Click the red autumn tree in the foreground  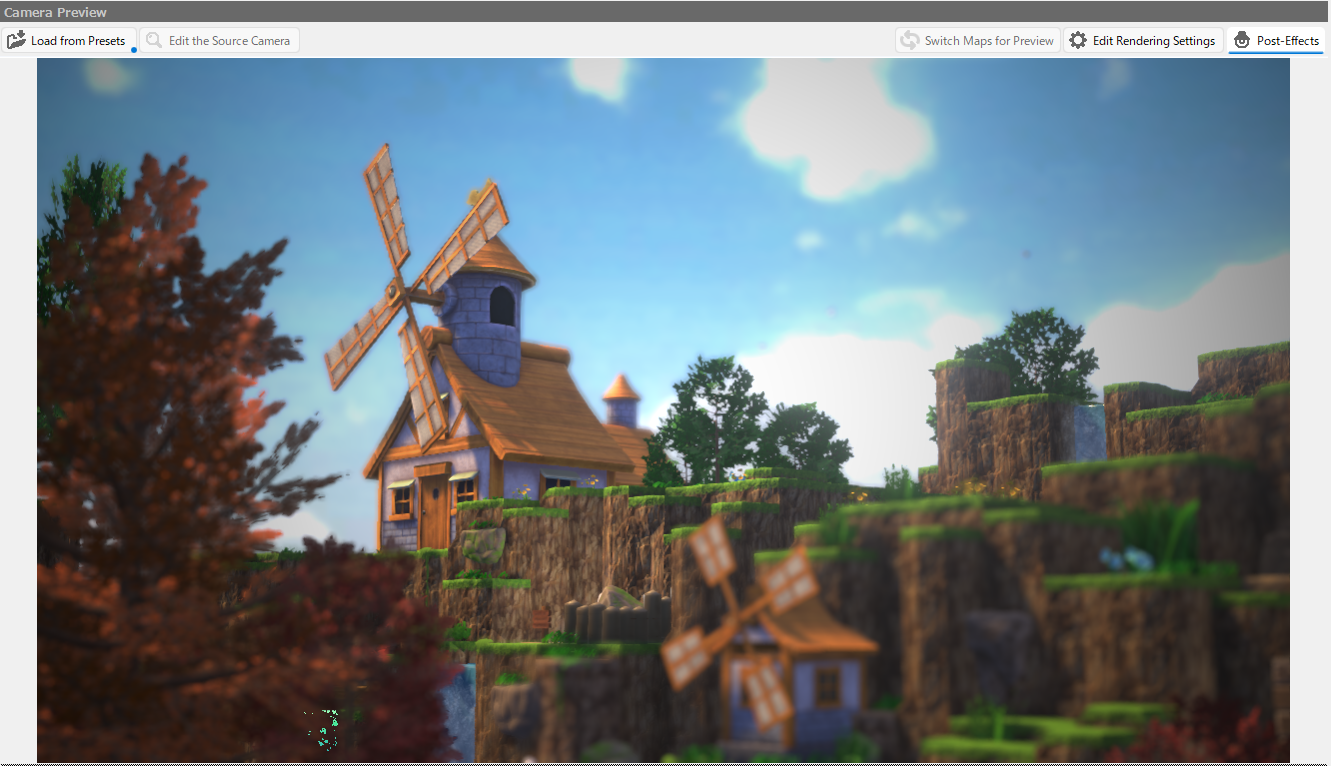[150, 400]
